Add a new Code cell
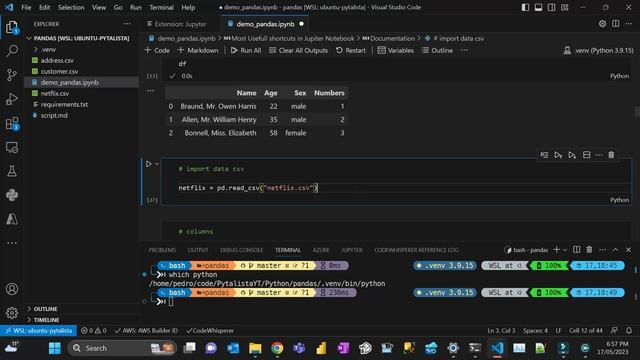 pyautogui.click(x=157, y=50)
